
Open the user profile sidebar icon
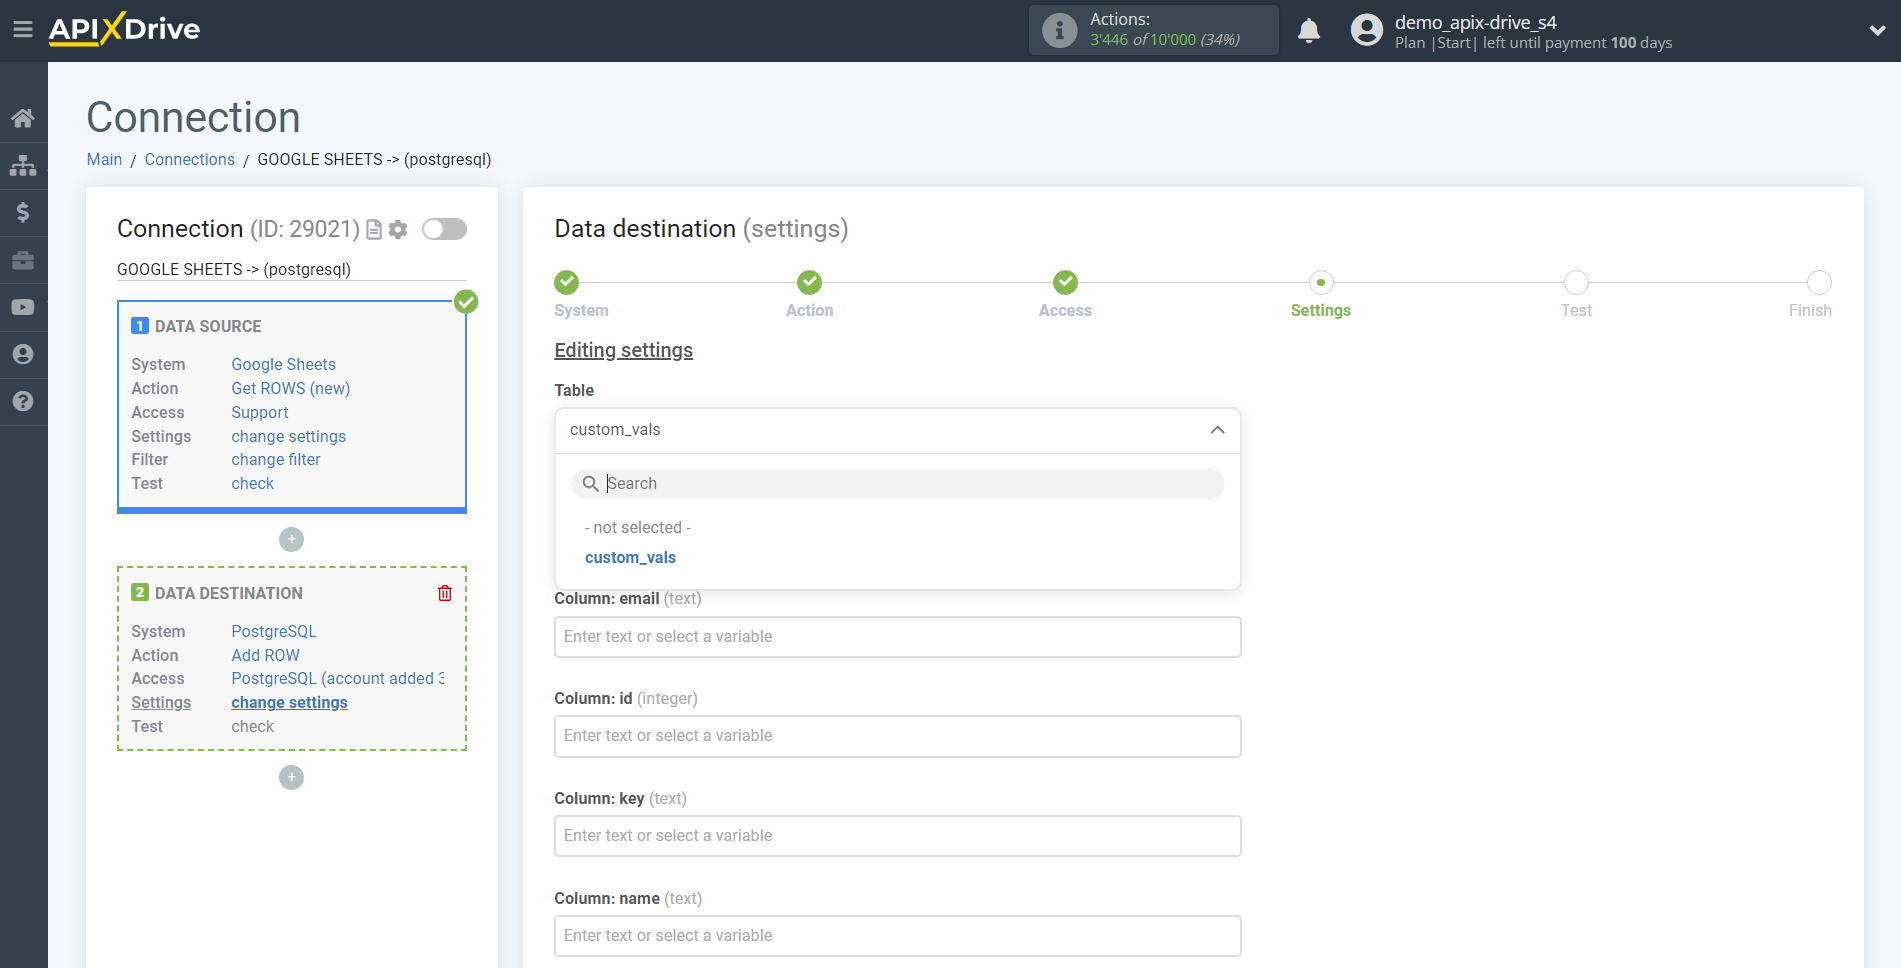point(23,354)
